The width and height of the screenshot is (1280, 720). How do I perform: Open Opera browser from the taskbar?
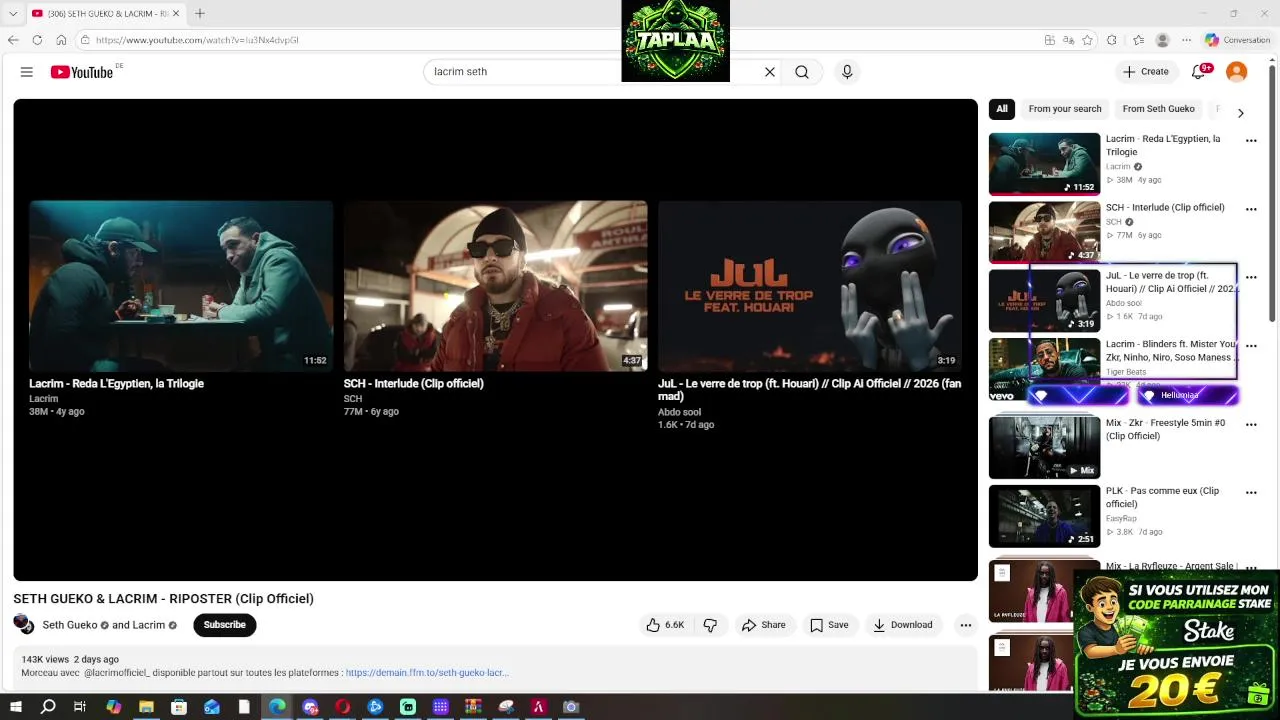pyautogui.click(x=343, y=707)
